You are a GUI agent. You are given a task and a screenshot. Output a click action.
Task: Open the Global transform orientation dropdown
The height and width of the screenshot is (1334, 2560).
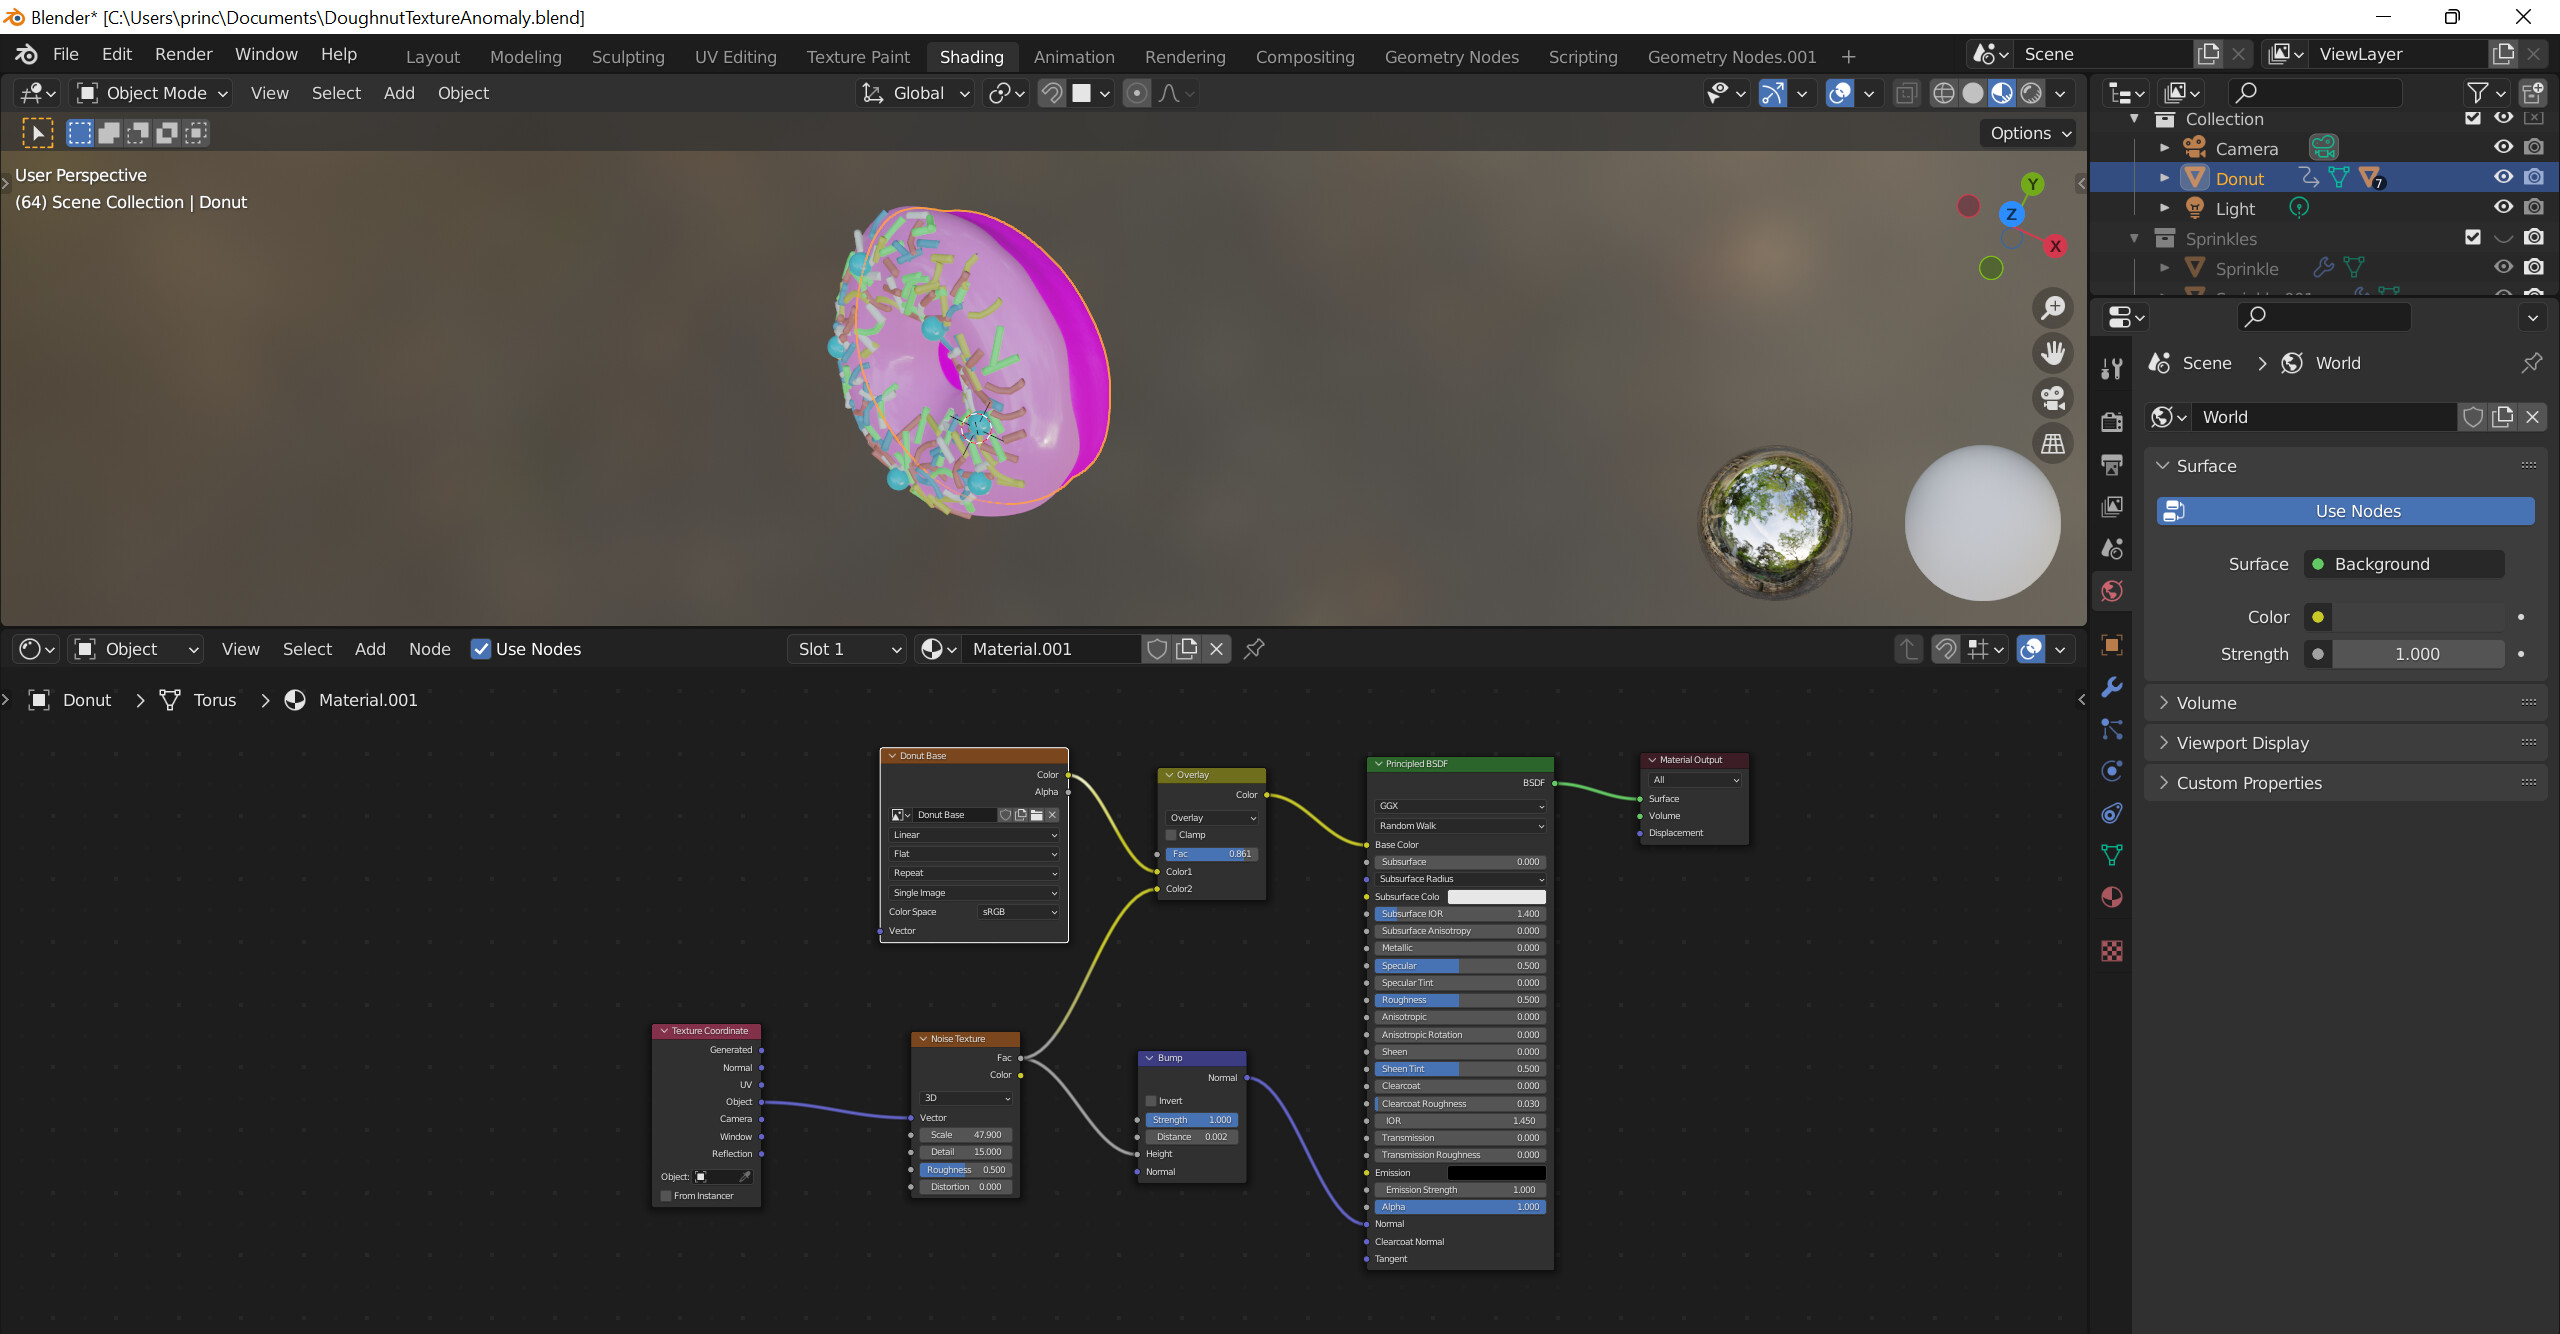coord(916,93)
